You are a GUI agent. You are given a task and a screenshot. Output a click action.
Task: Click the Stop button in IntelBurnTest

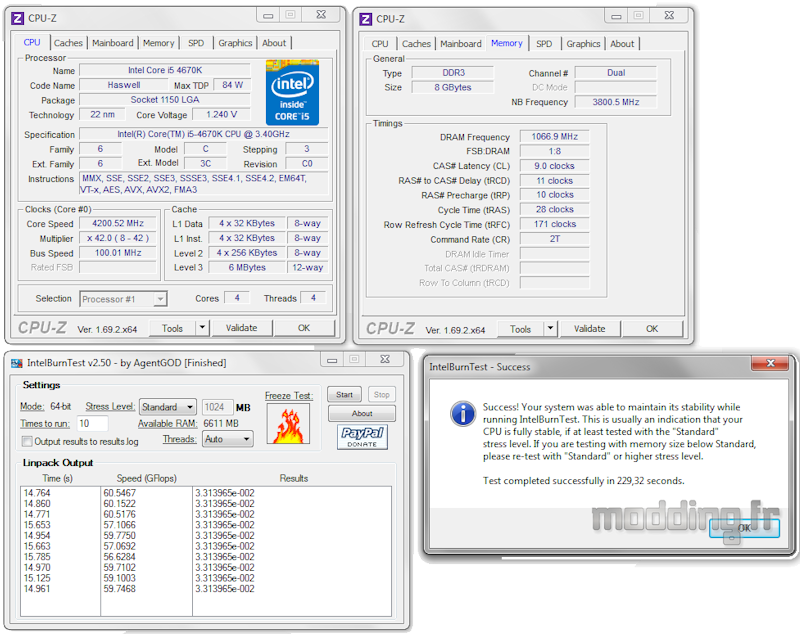coord(382,395)
